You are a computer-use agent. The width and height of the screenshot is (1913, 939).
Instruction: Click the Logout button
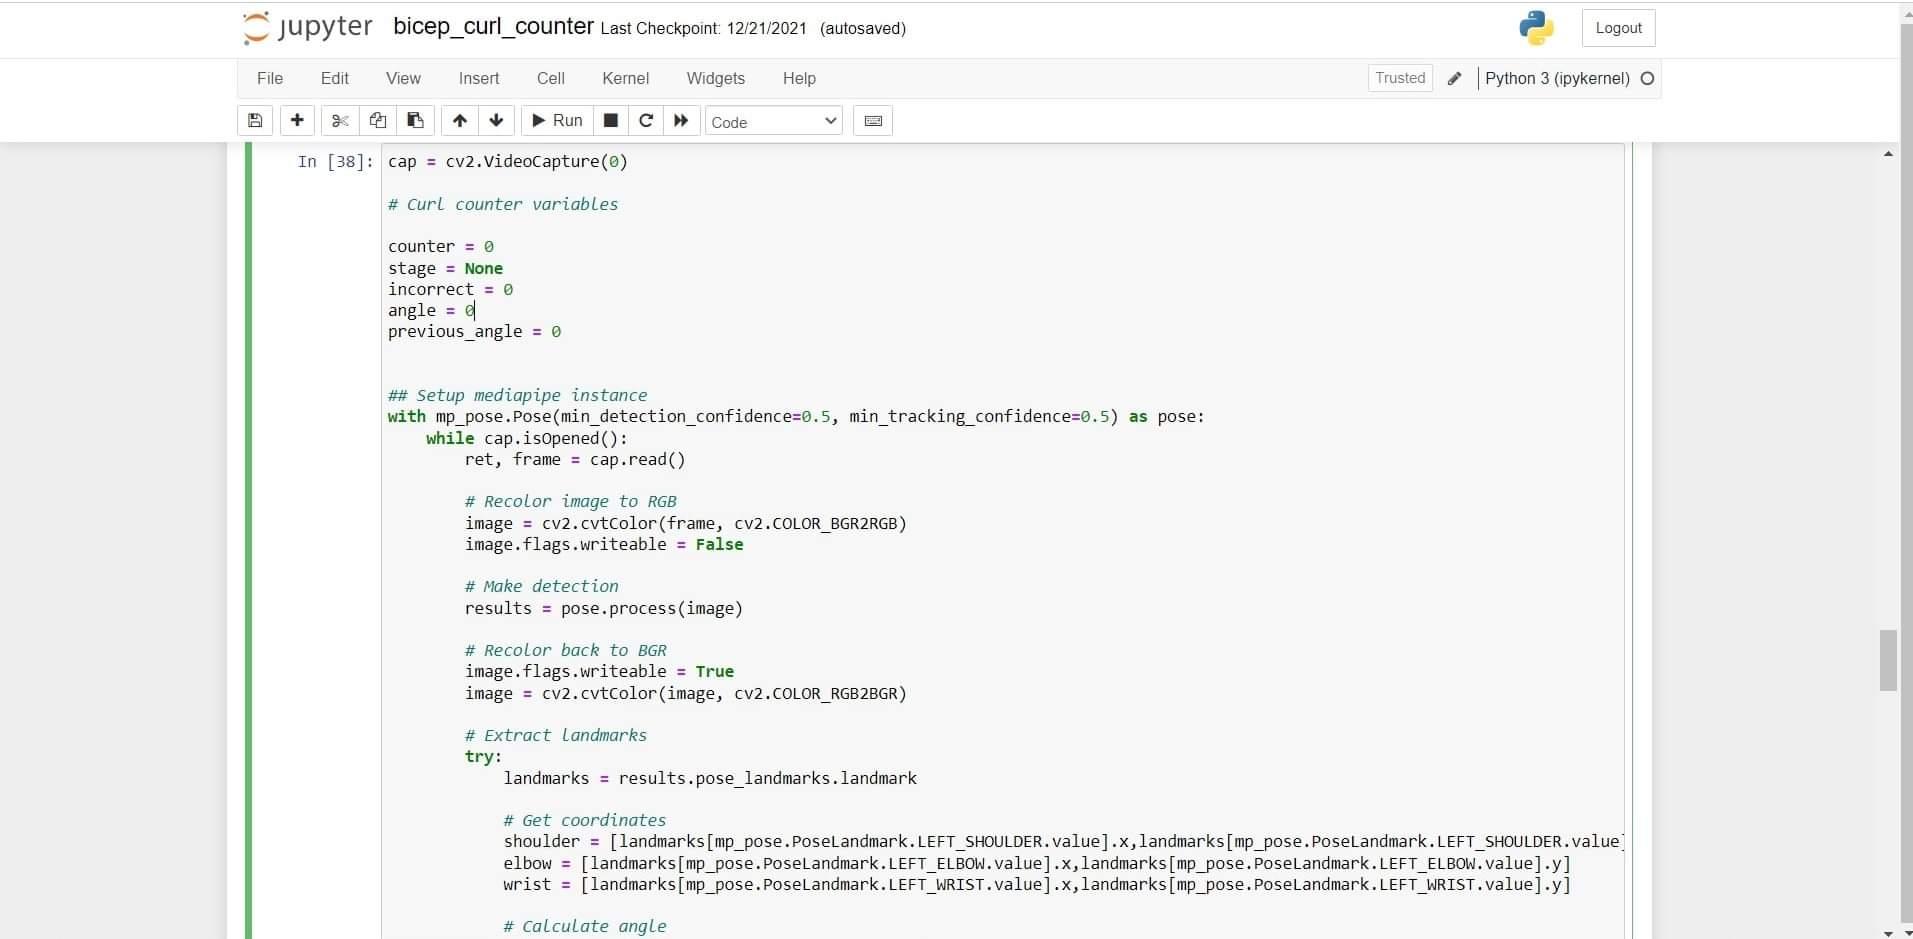click(1618, 27)
